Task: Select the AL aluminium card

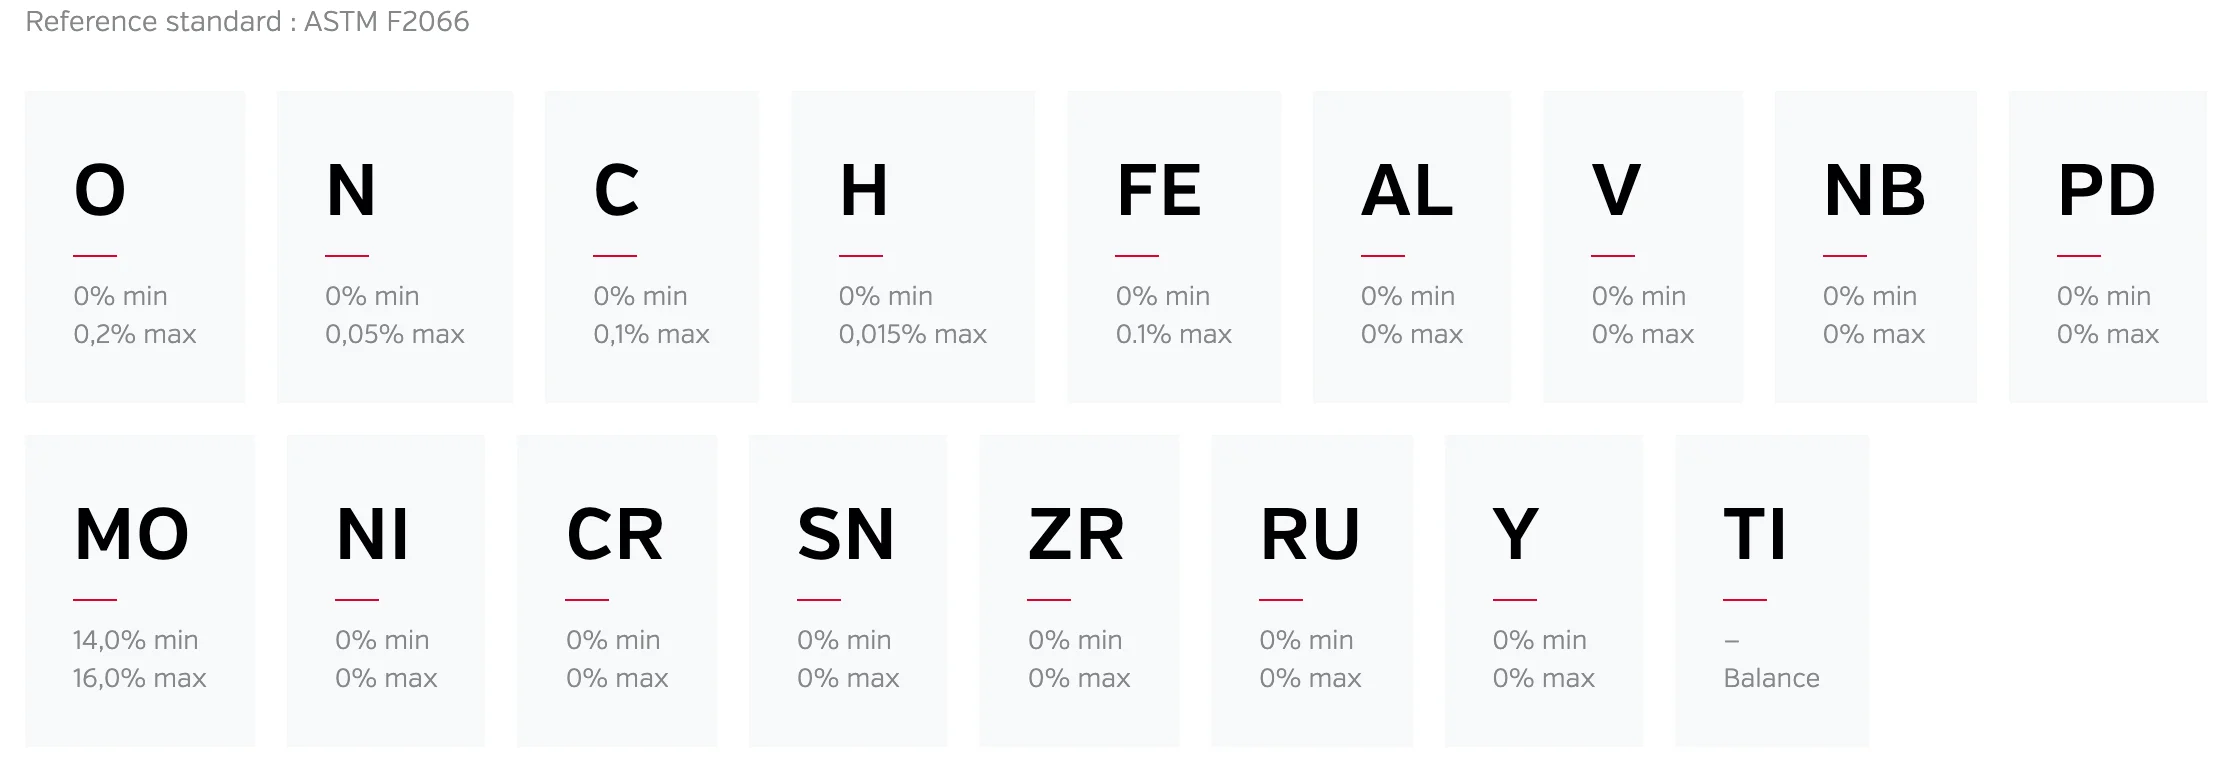Action: pyautogui.click(x=1412, y=247)
